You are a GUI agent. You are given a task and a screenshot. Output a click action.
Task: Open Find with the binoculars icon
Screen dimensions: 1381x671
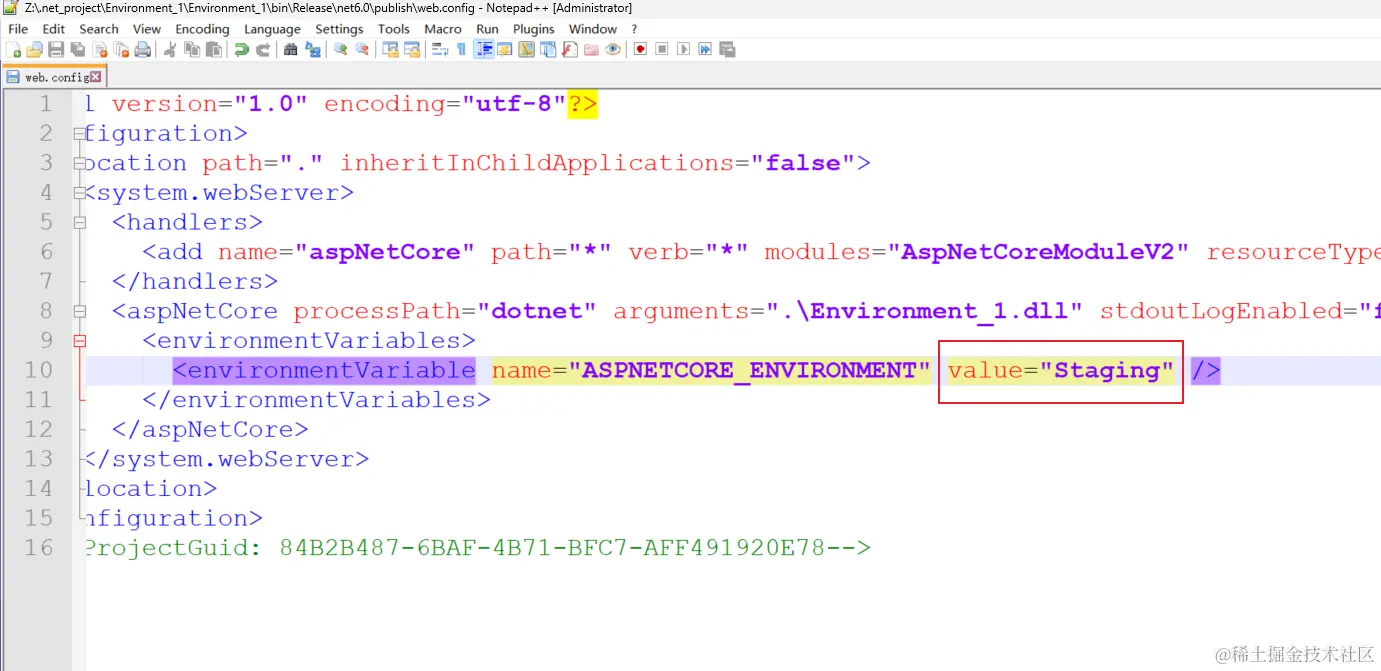tap(290, 49)
